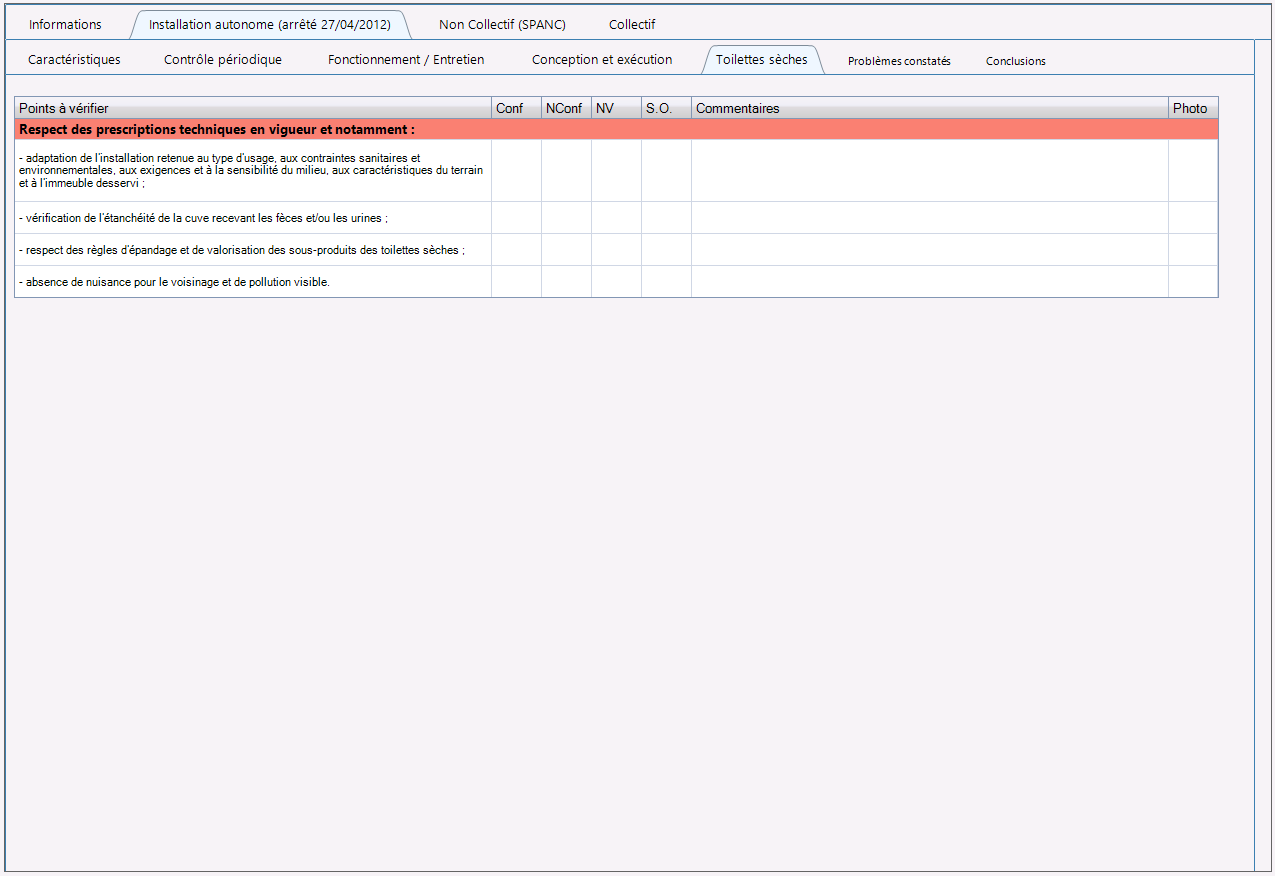Go to the Conclusions sub-tab

pyautogui.click(x=1016, y=61)
